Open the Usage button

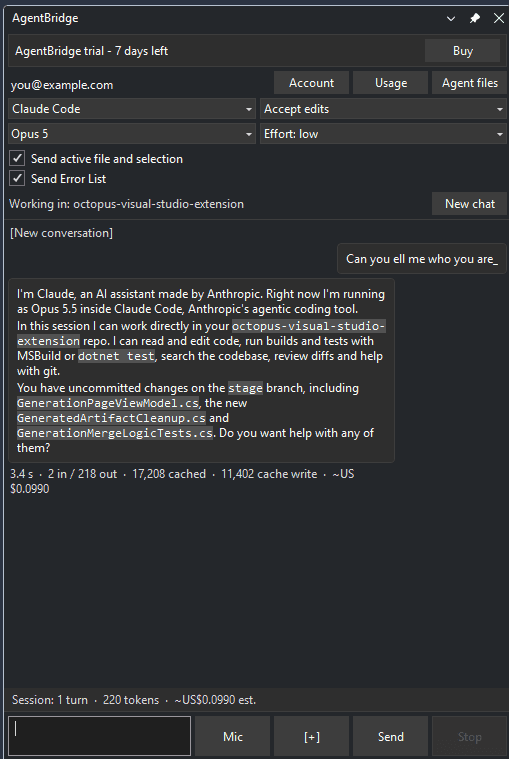390,83
